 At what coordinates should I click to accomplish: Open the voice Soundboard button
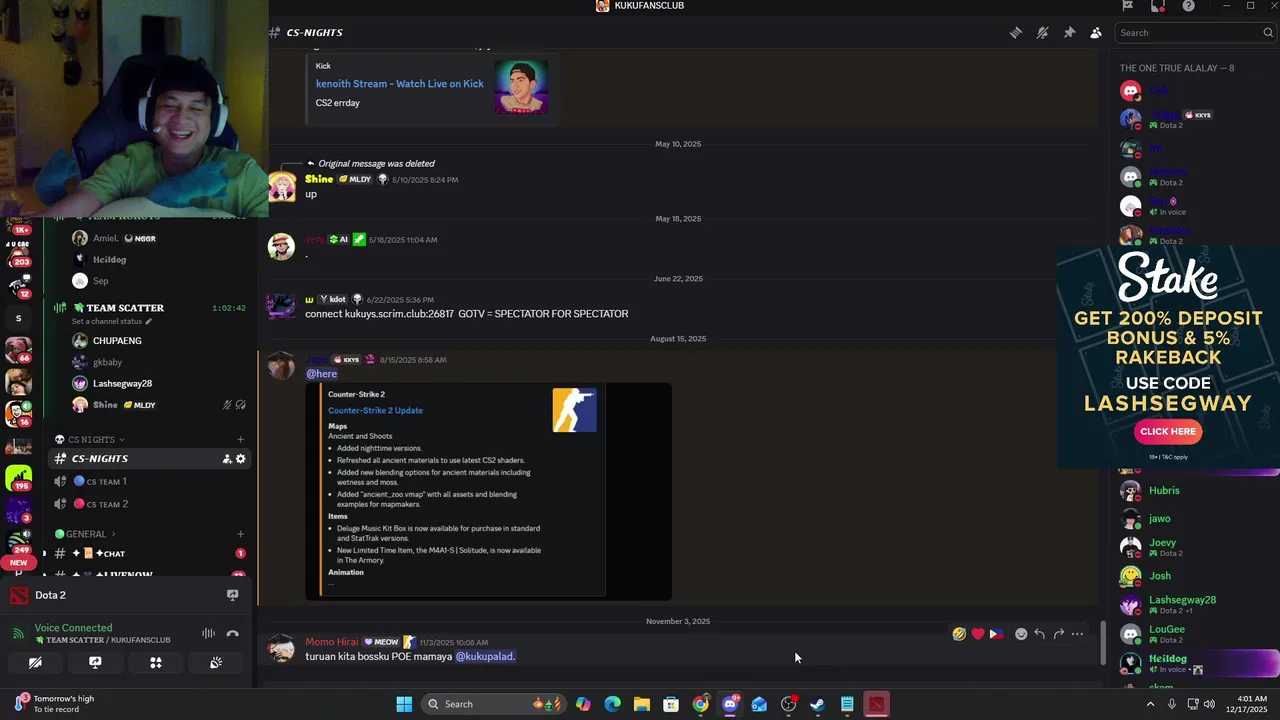click(216, 663)
